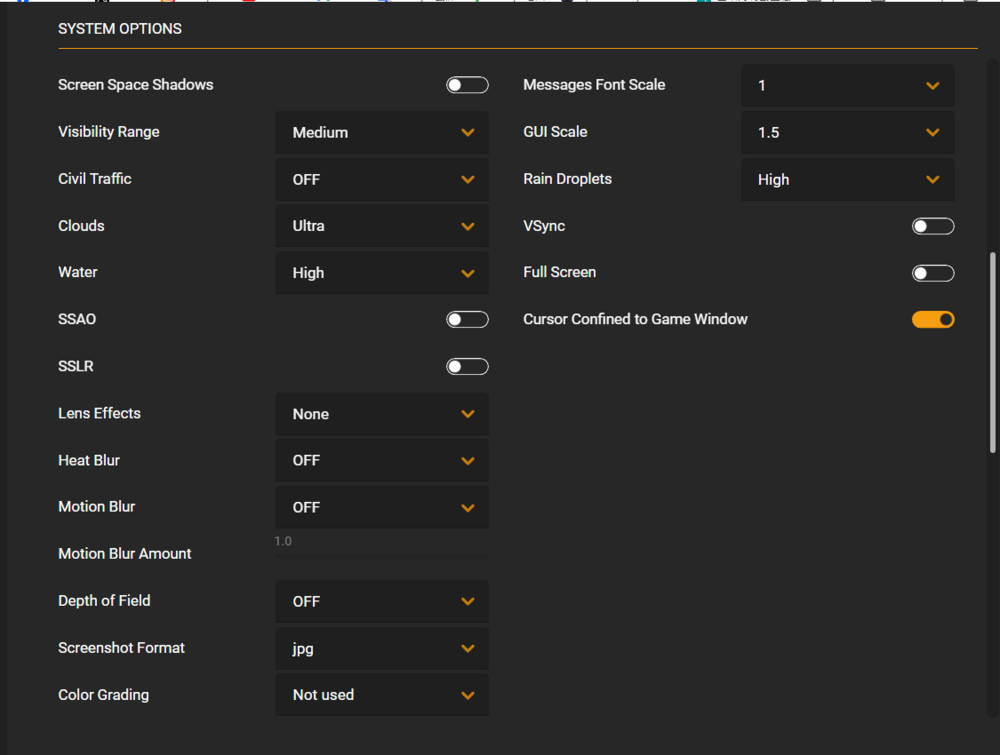This screenshot has width=1000, height=755.
Task: Turn on the SSAO switch
Action: point(467,320)
